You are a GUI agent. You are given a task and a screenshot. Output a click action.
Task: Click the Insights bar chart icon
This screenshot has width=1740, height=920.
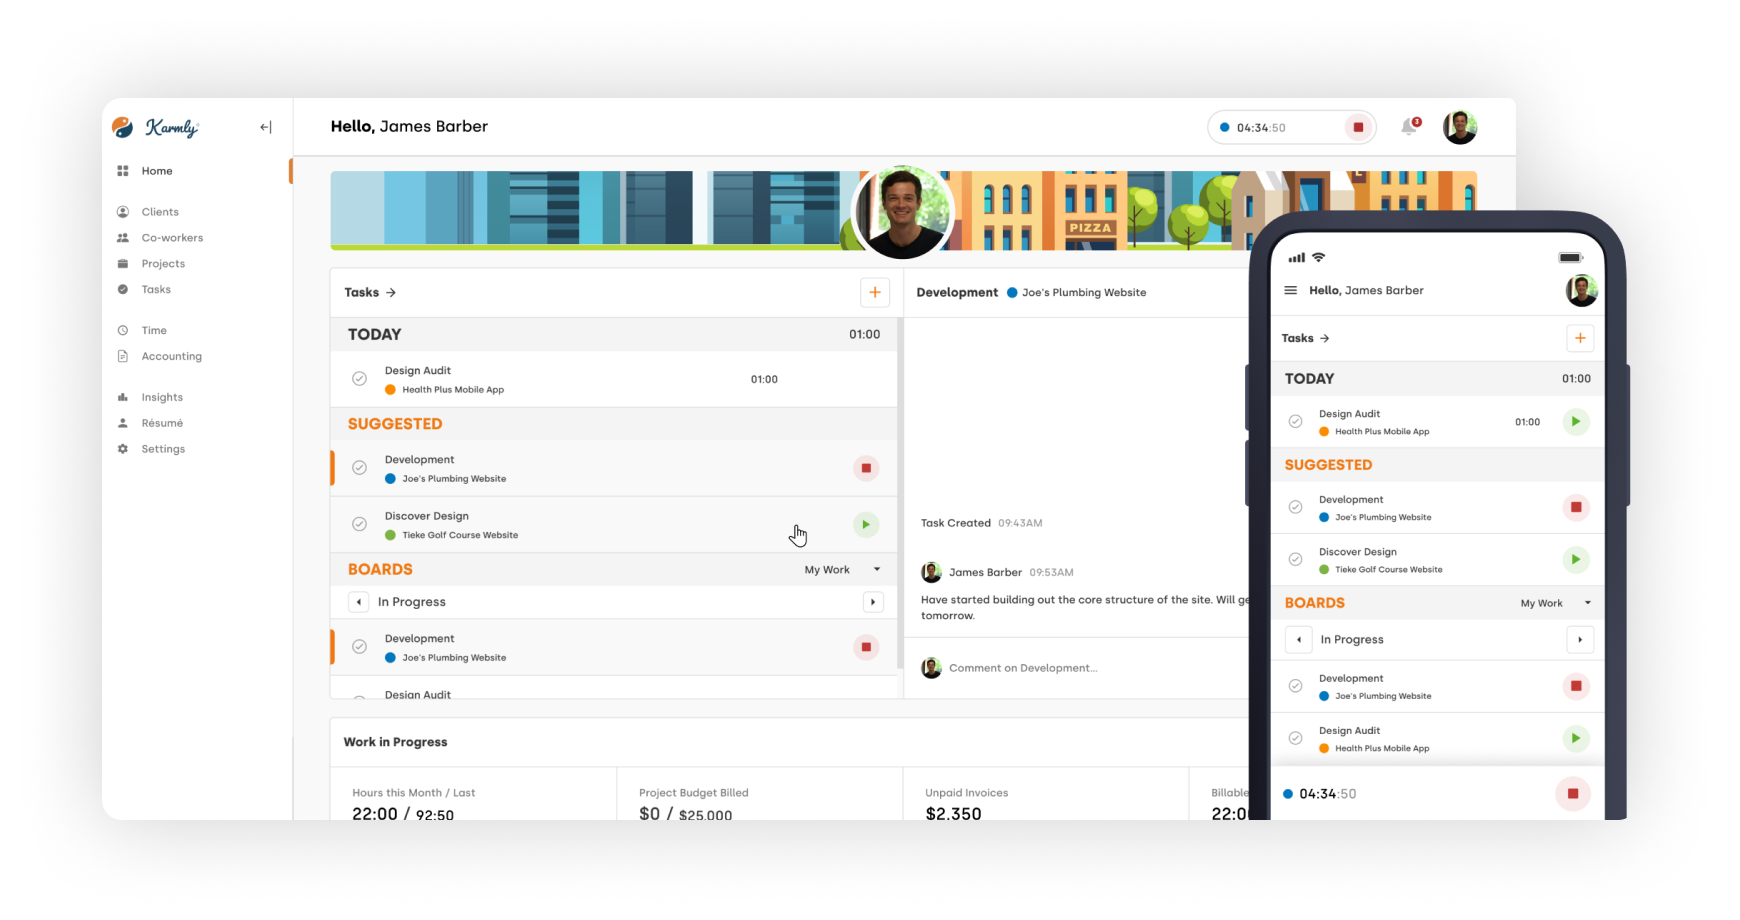pyautogui.click(x=123, y=397)
